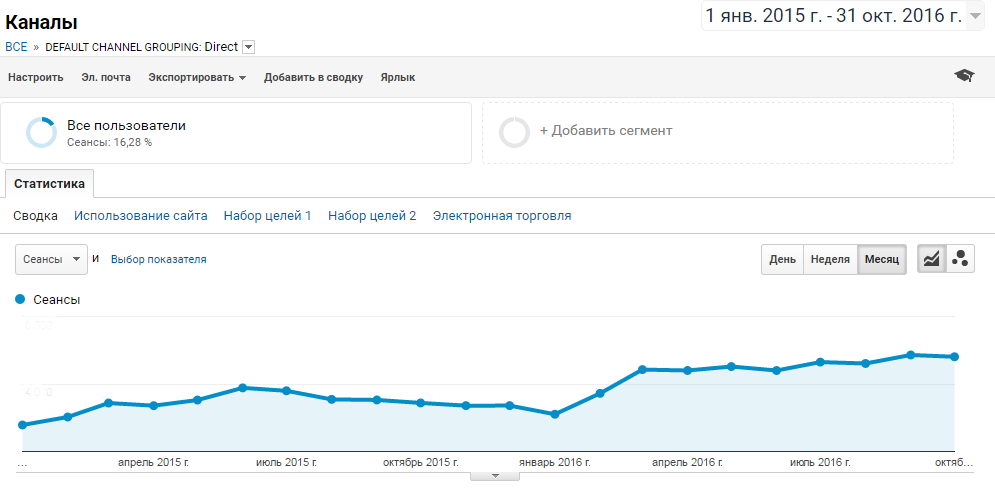
Task: Click the Выбор показателя link
Action: pyautogui.click(x=158, y=259)
